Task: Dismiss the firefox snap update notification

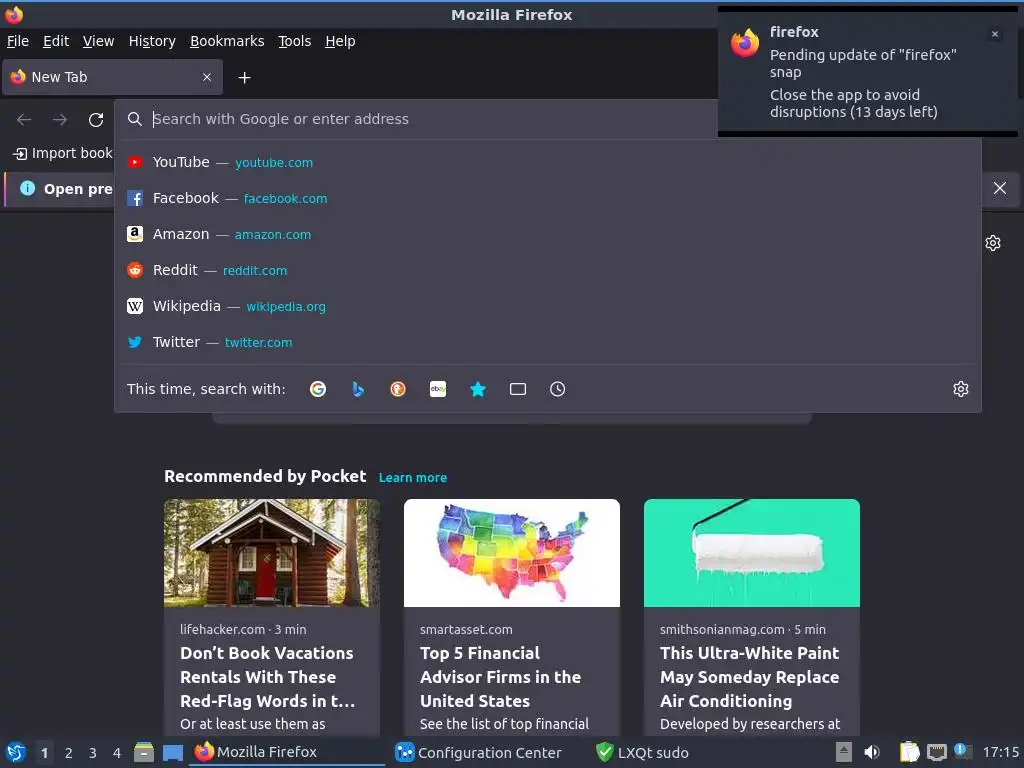Action: click(995, 34)
